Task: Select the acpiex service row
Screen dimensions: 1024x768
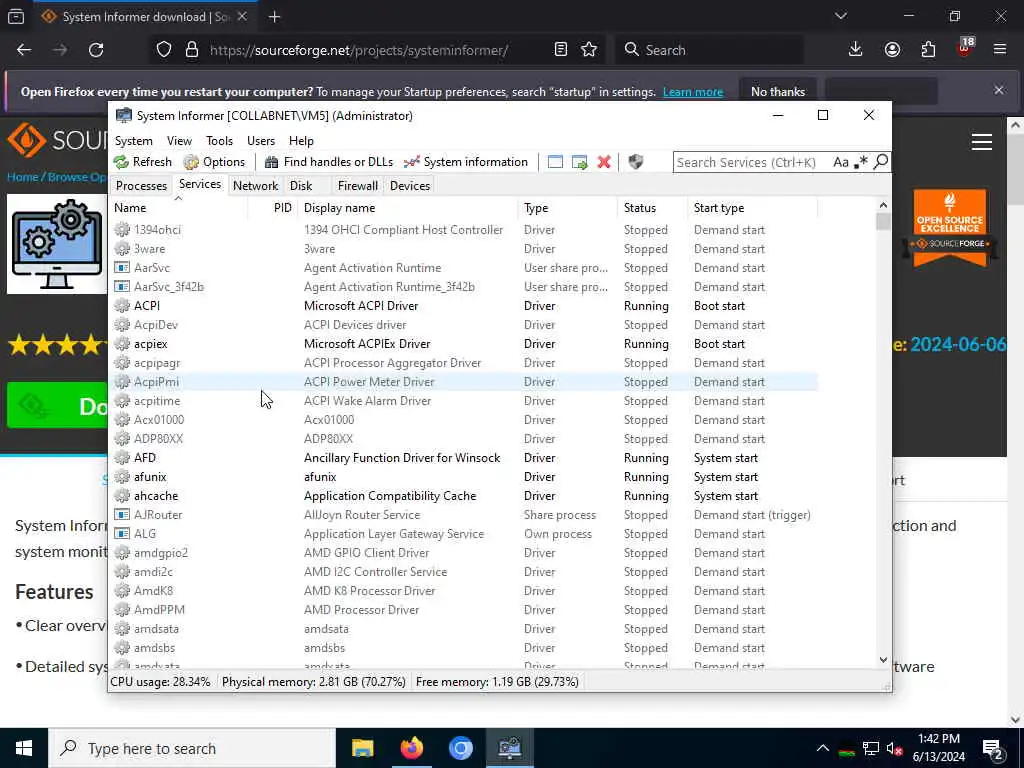Action: [464, 344]
